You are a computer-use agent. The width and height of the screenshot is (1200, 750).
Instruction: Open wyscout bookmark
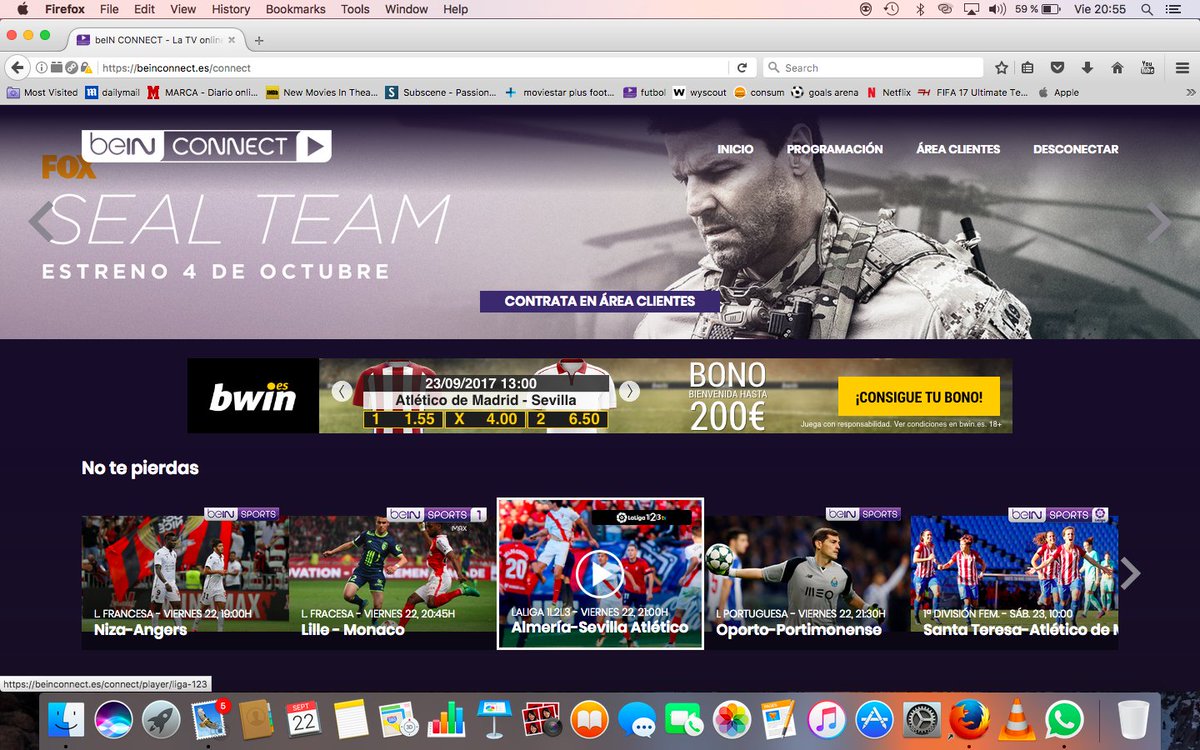[x=699, y=92]
